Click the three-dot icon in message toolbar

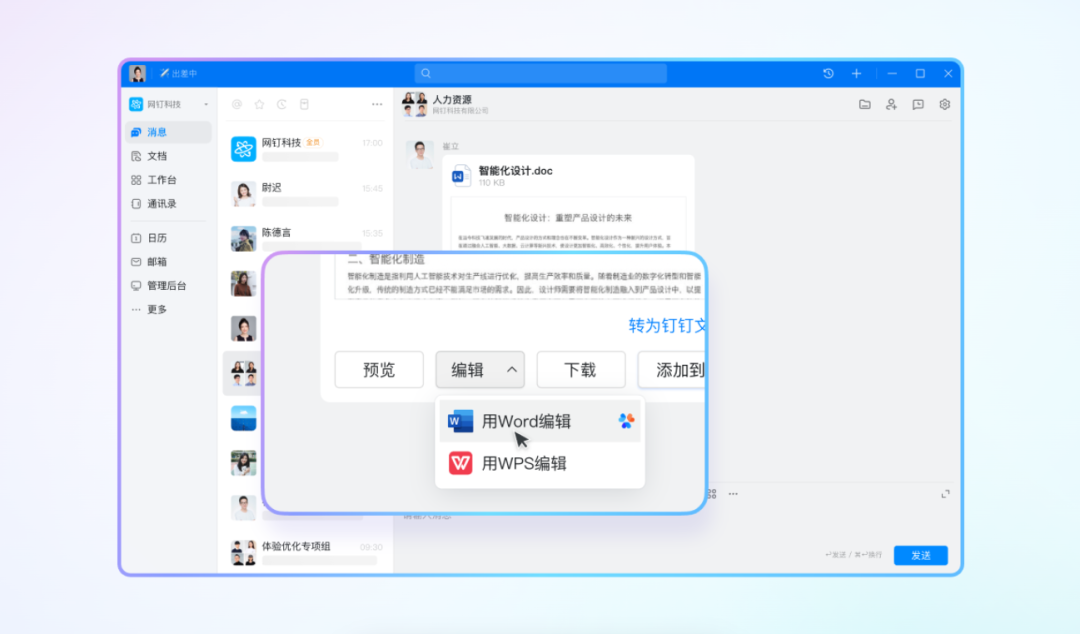[x=733, y=494]
